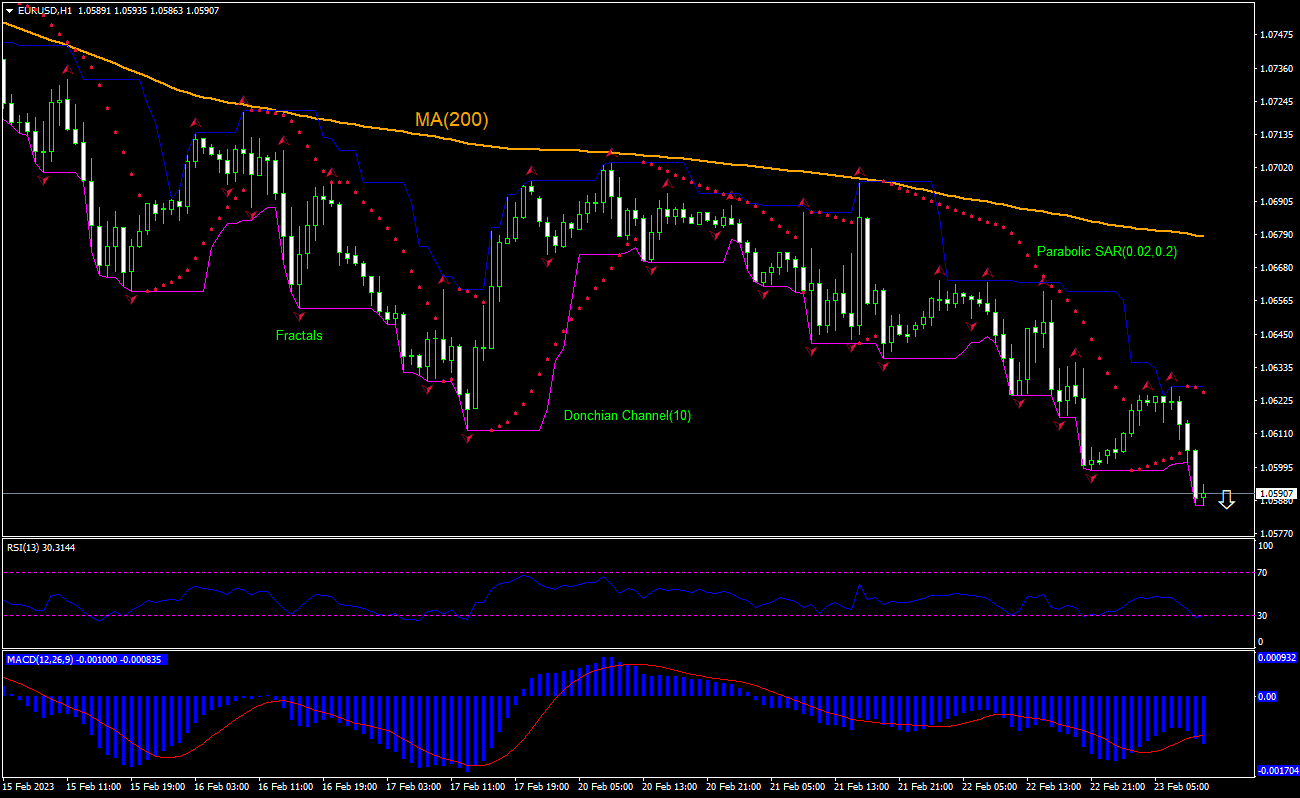Screen dimensions: 1300x798
Task: Click the MACD(12,26,9) indicator title
Action: [85, 660]
